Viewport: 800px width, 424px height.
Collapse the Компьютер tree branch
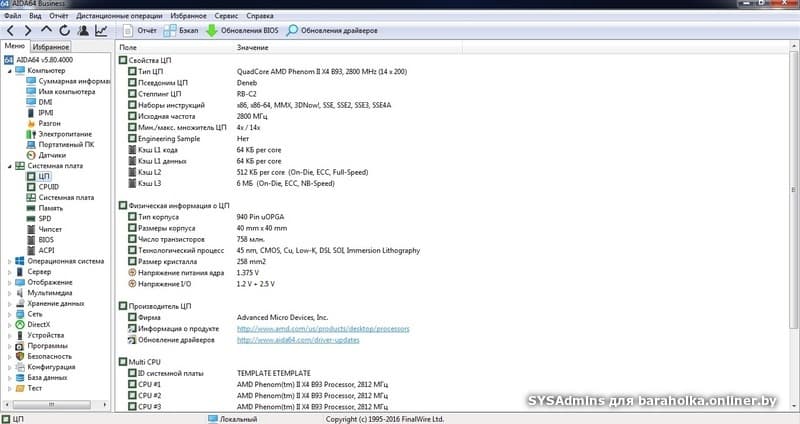(x=9, y=71)
